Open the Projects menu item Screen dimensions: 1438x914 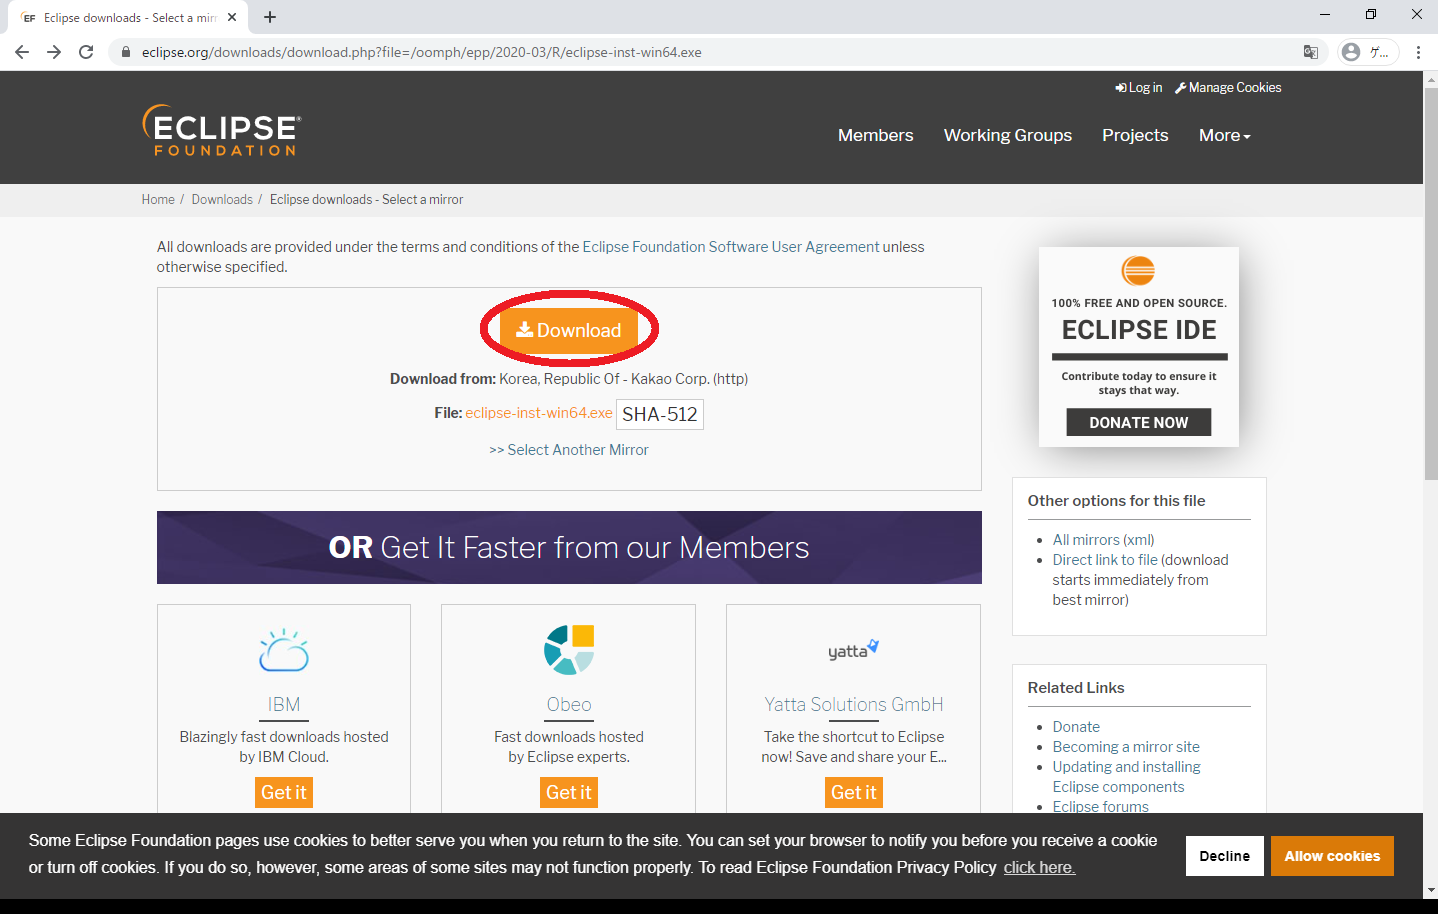pos(1135,135)
